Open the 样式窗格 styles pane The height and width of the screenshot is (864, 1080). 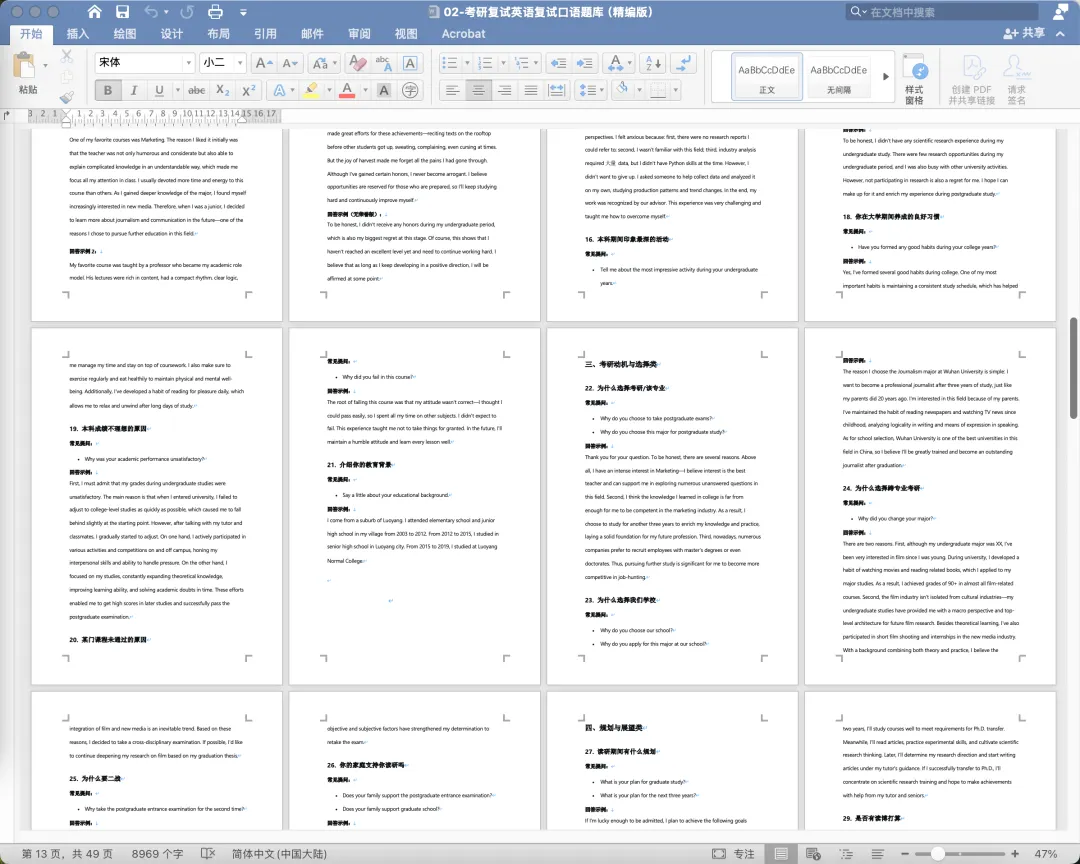pyautogui.click(x=915, y=80)
